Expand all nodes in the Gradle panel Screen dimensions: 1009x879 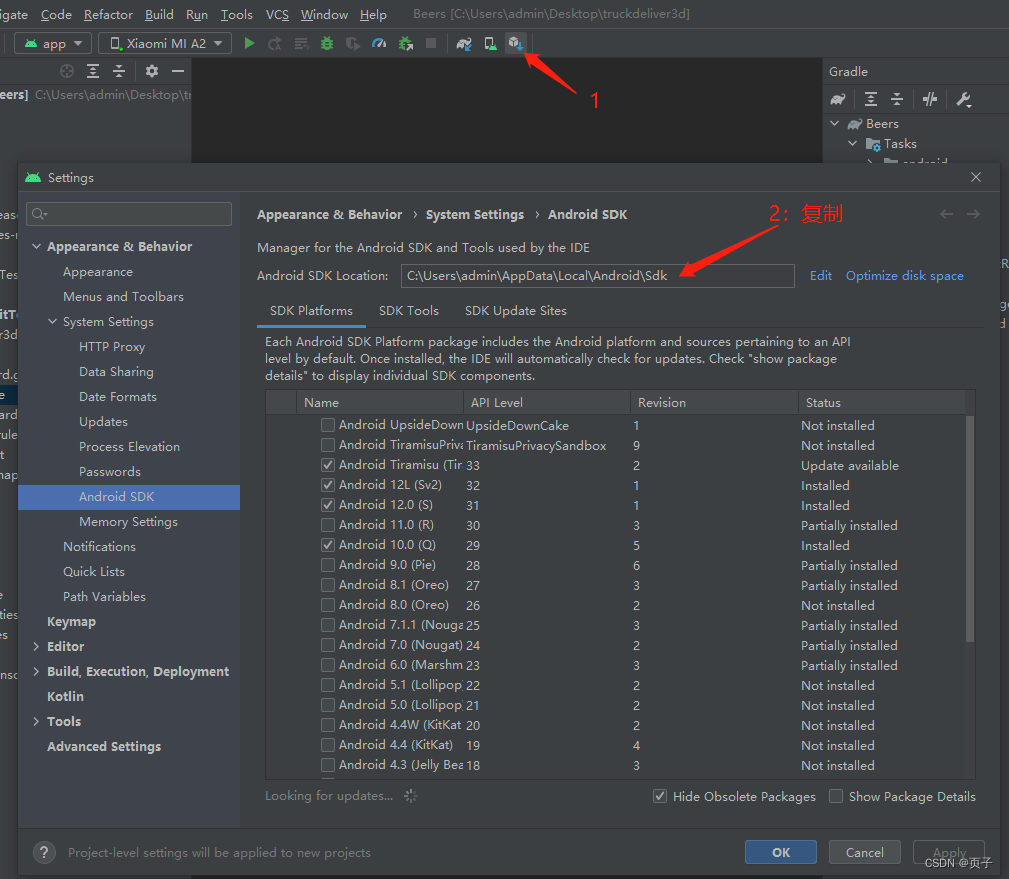point(871,98)
